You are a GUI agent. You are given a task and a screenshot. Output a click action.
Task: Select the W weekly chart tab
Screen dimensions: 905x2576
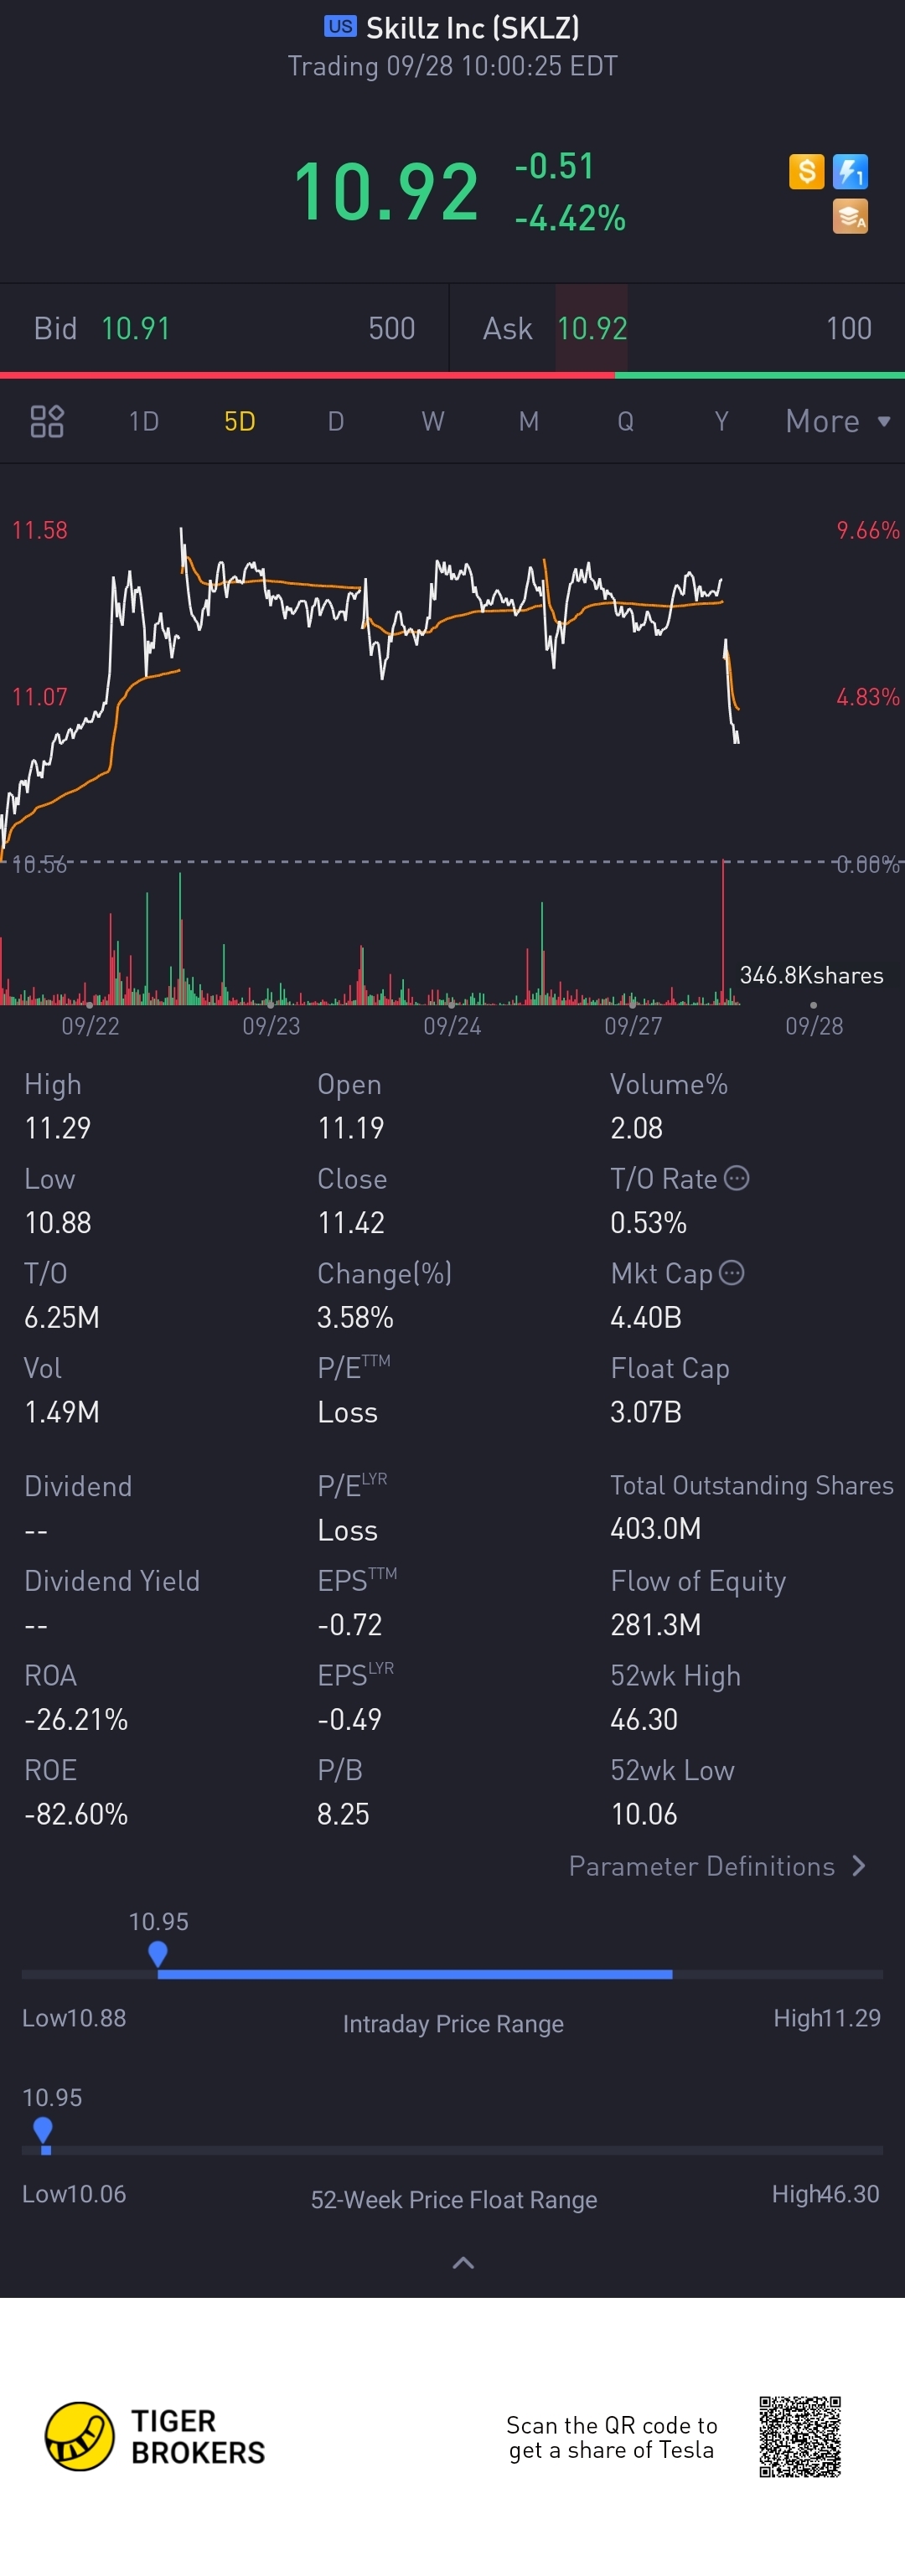[432, 421]
